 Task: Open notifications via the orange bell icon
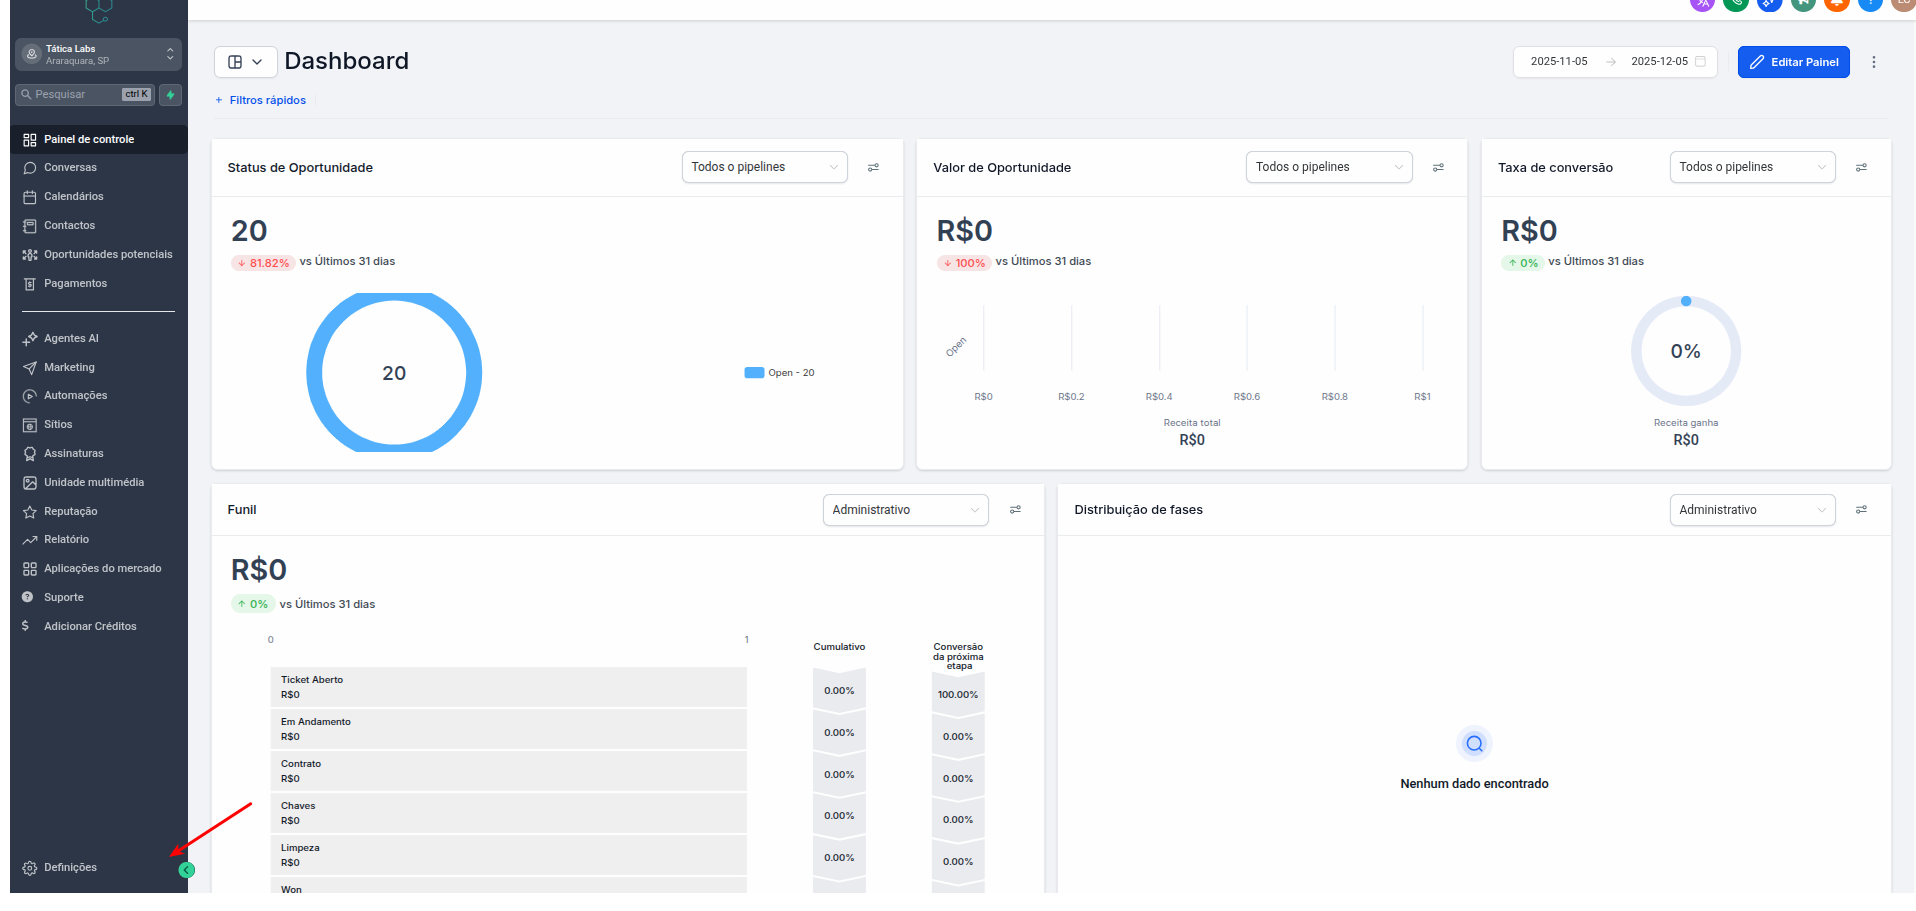pyautogui.click(x=1836, y=3)
